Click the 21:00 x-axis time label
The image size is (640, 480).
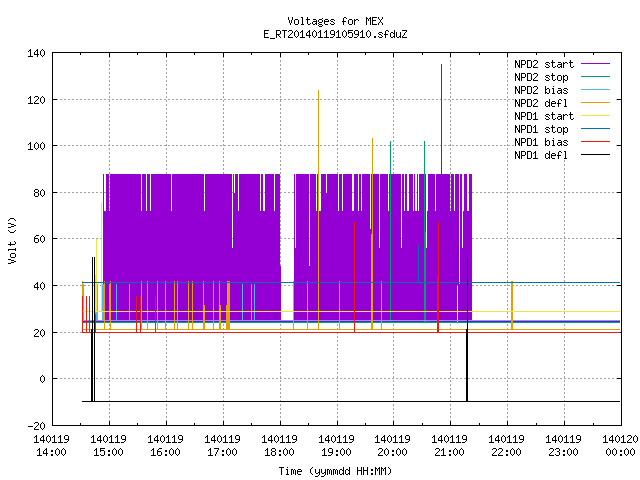click(449, 452)
